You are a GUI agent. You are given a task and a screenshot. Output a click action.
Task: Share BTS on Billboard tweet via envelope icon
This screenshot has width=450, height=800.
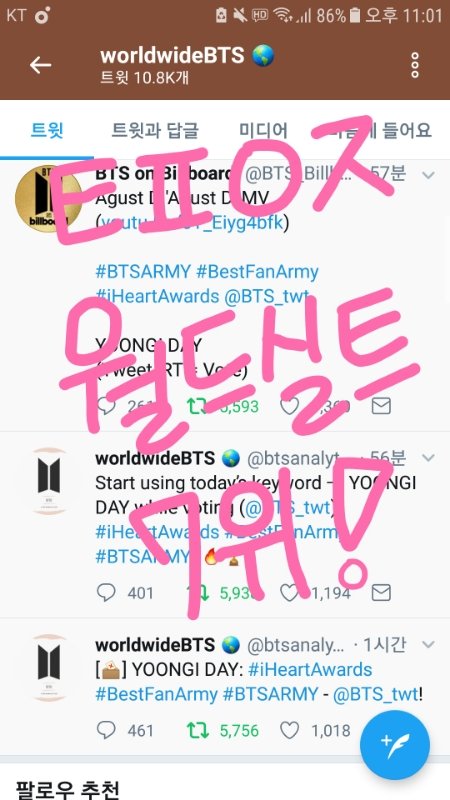click(381, 406)
